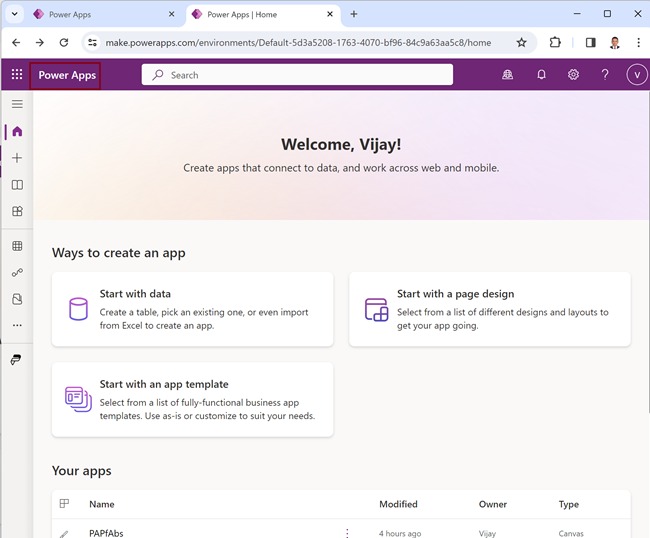Toggle the left navigation hamburger menu
Screen dimensions: 650x538
(x=17, y=104)
